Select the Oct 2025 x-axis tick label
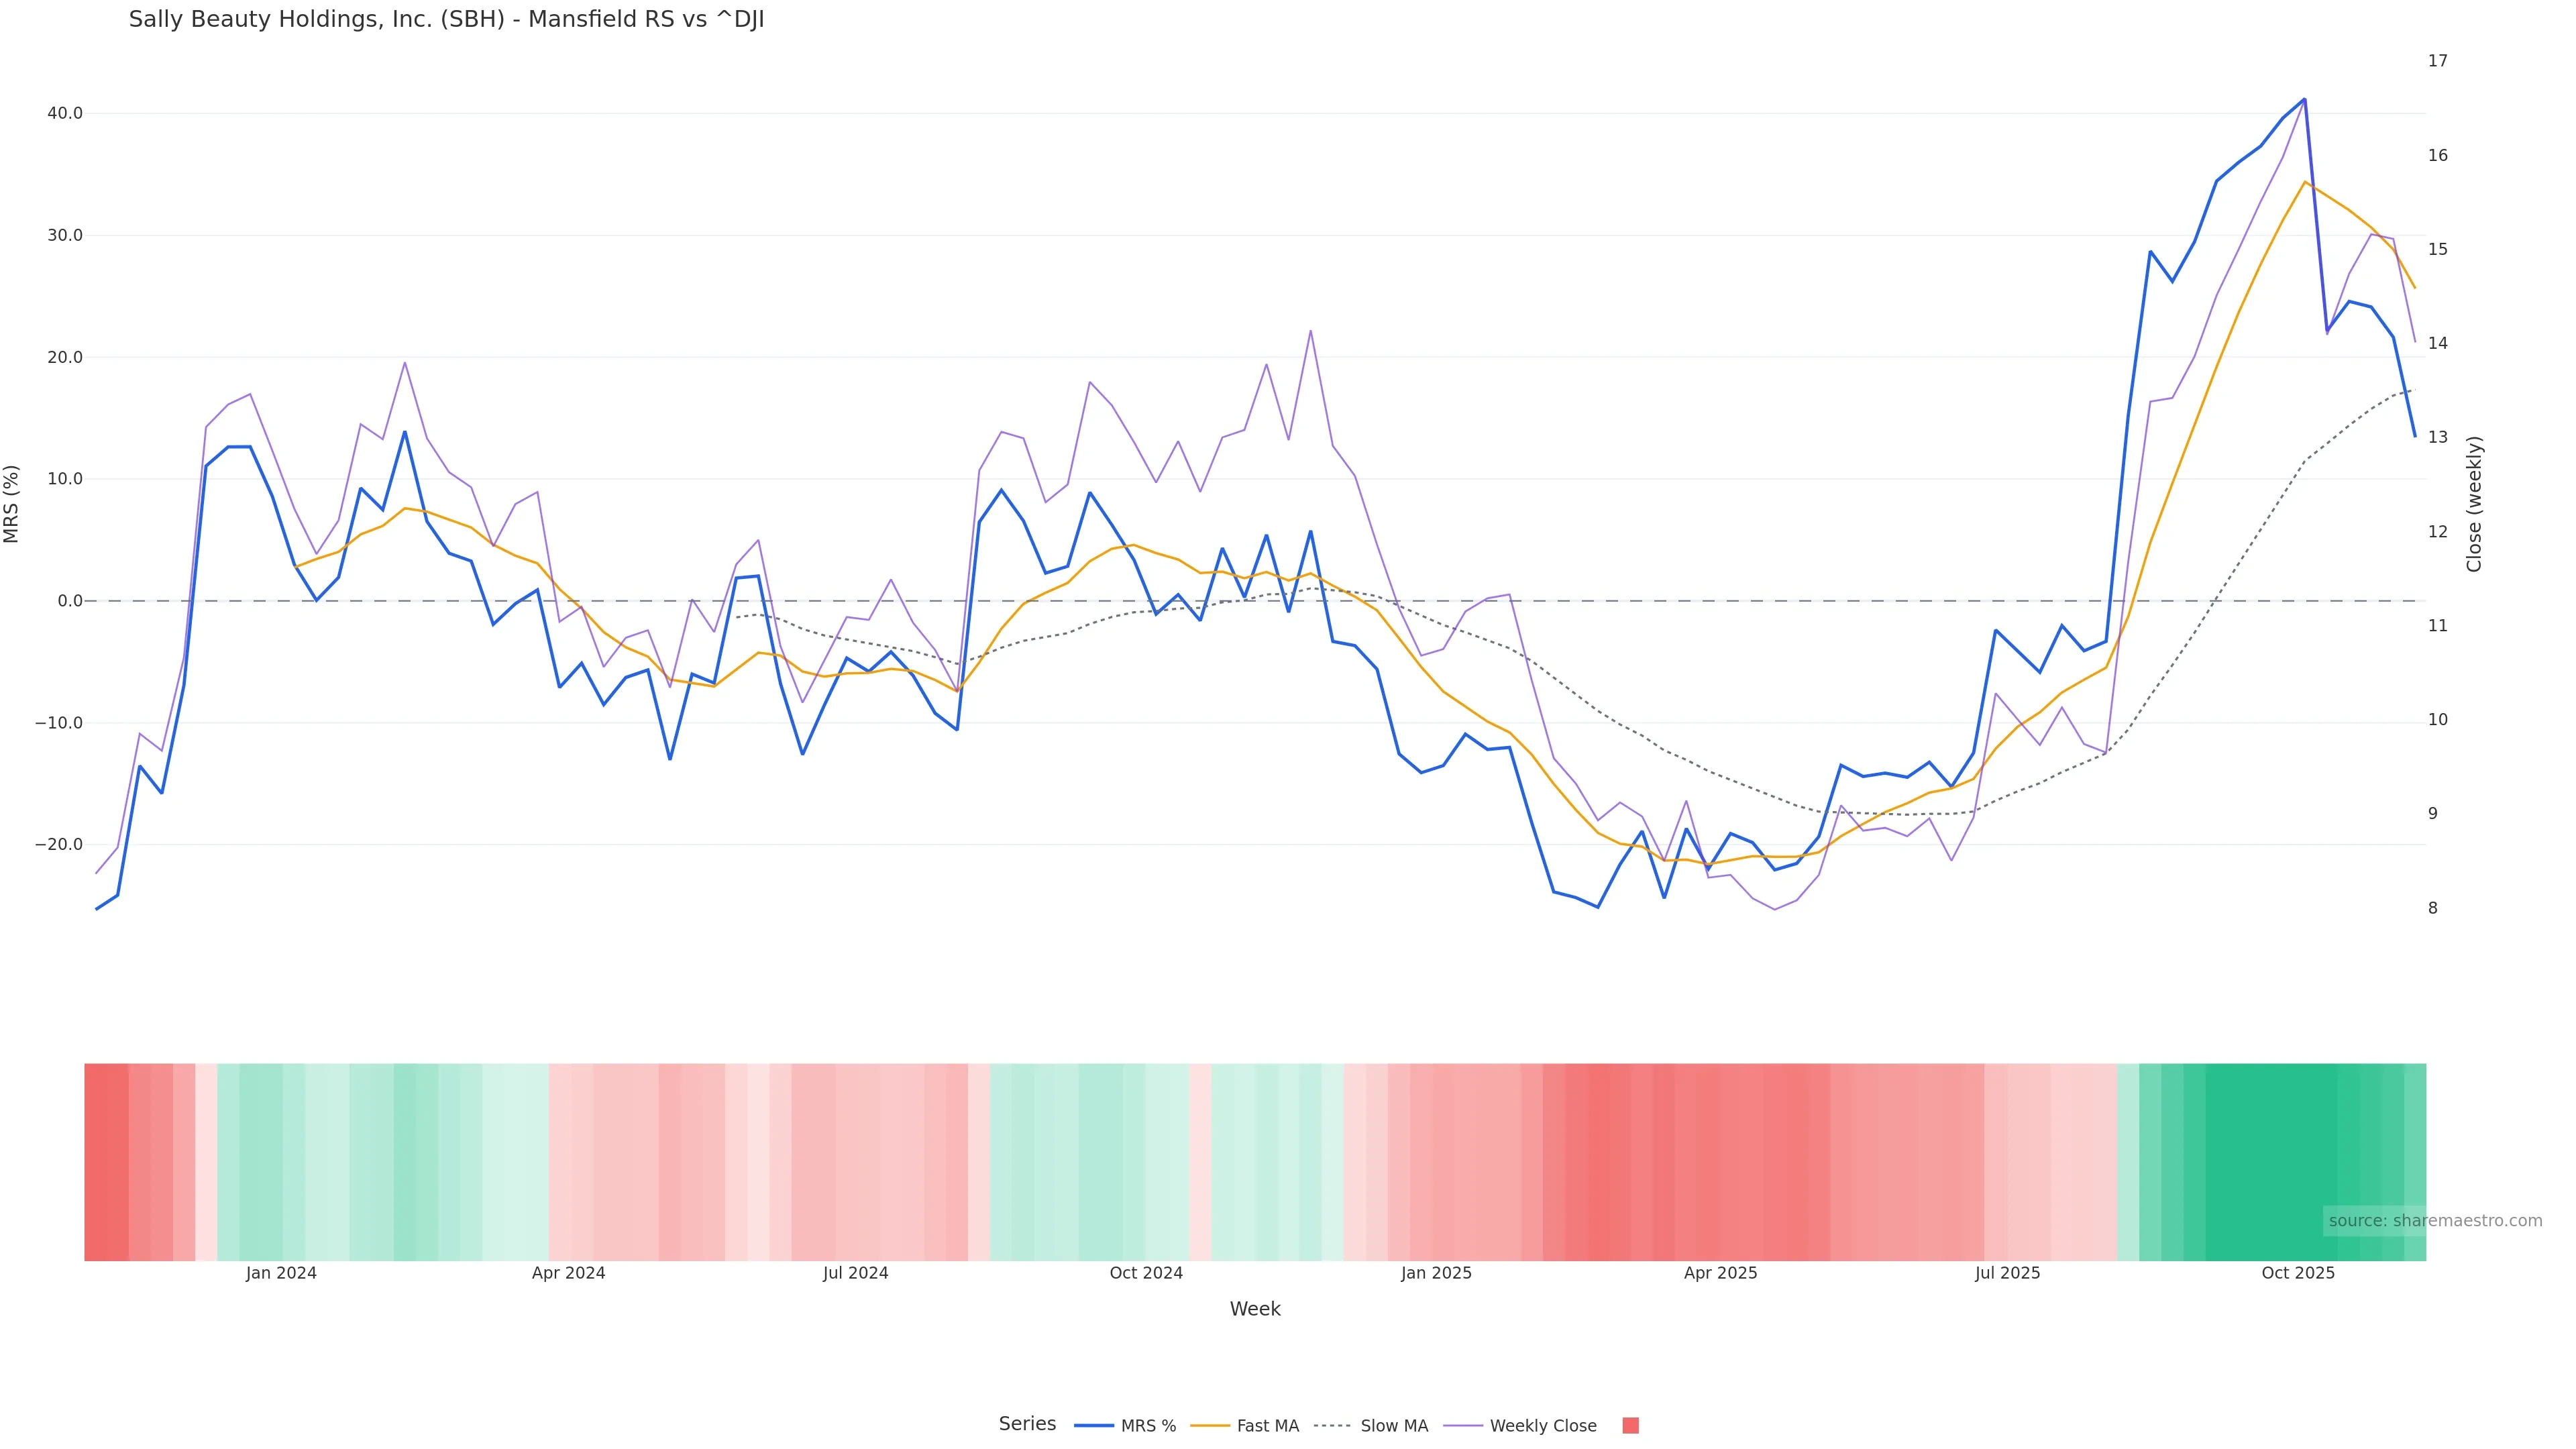This screenshot has width=2576, height=1449. click(x=2298, y=1274)
